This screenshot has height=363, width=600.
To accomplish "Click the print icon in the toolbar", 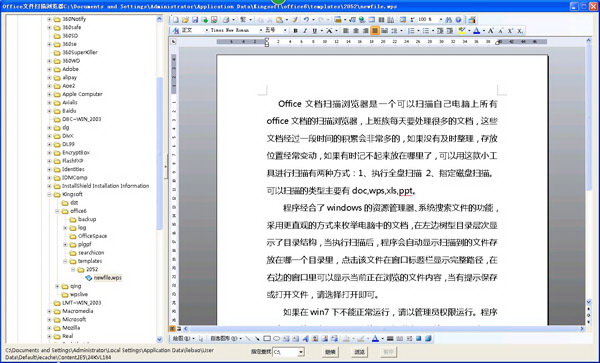I will pyautogui.click(x=226, y=20).
